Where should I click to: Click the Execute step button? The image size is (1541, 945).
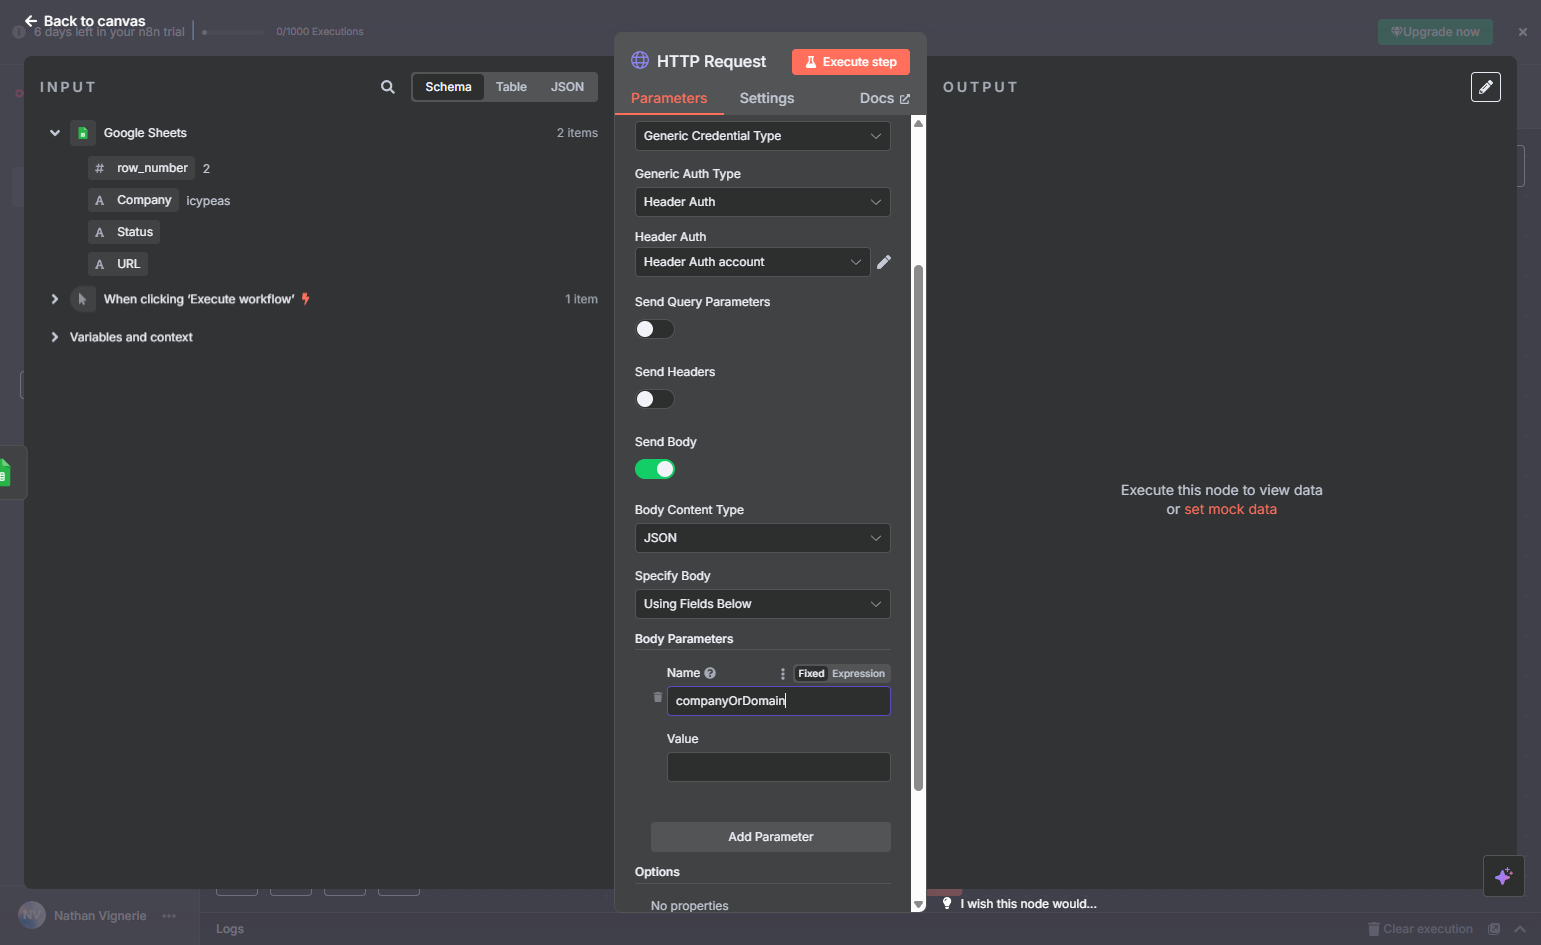[851, 62]
